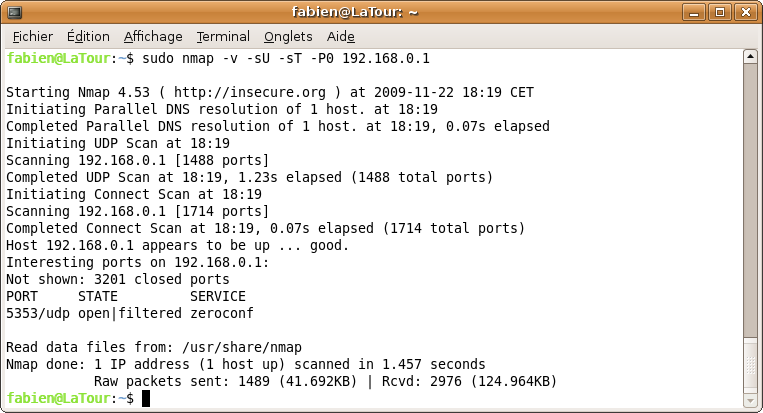Screen dimensions: 763x413
Task: Close the terminal window
Action: (748, 12)
